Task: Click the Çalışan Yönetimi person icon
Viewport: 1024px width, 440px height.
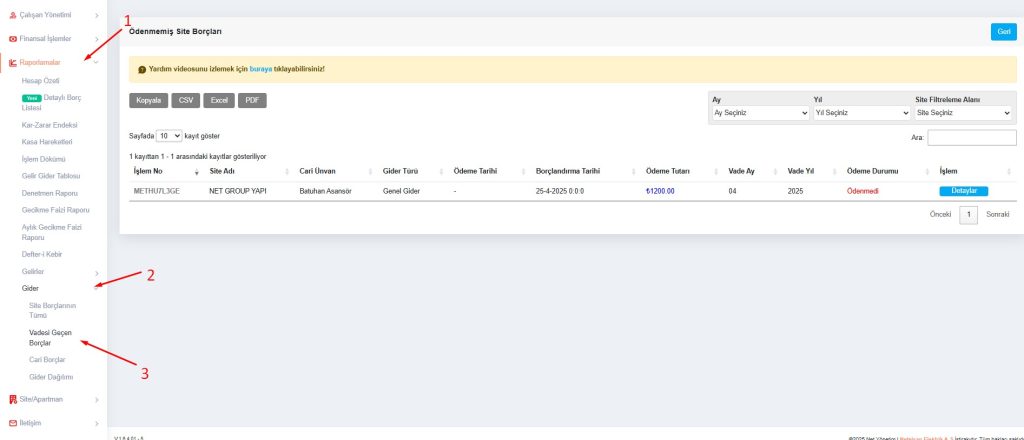Action: pos(12,15)
